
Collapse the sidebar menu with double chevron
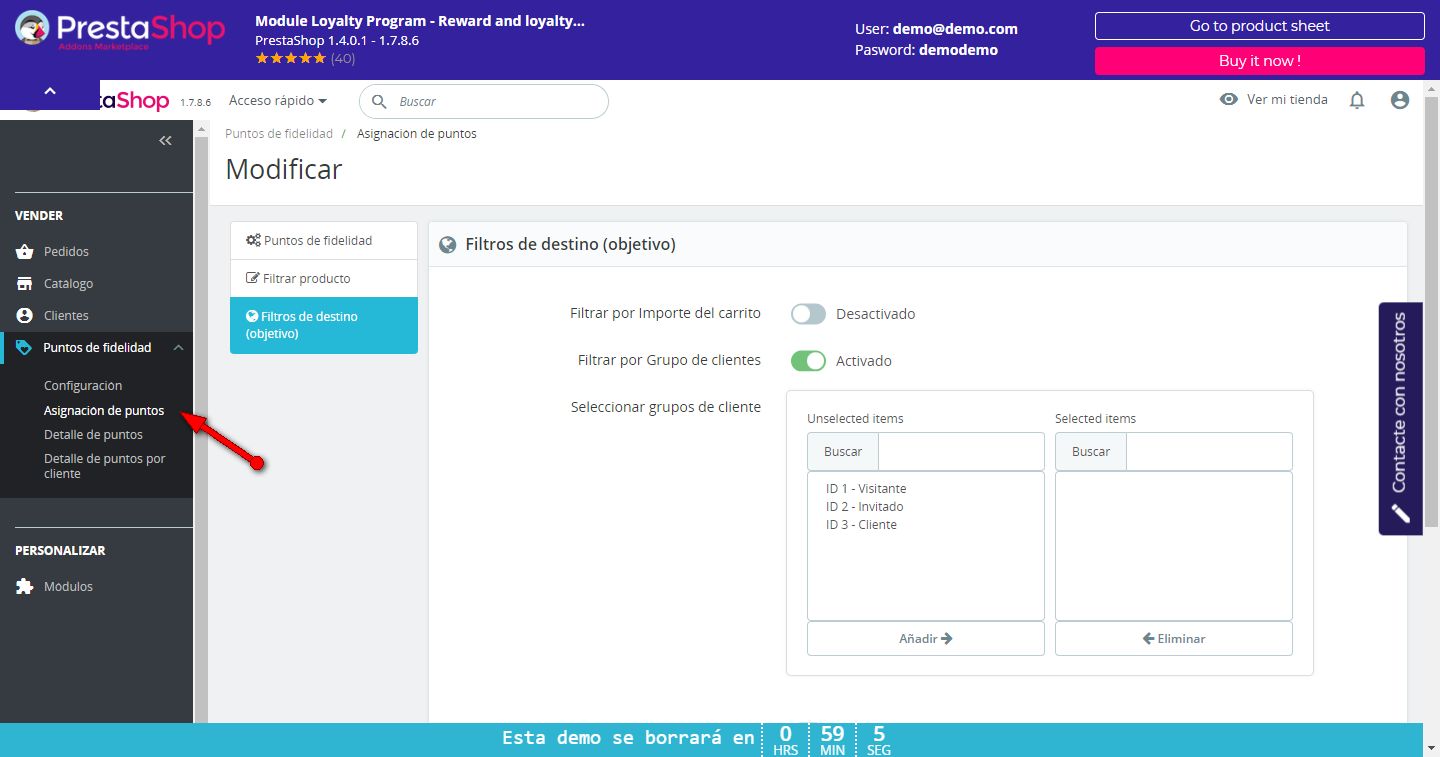(166, 141)
